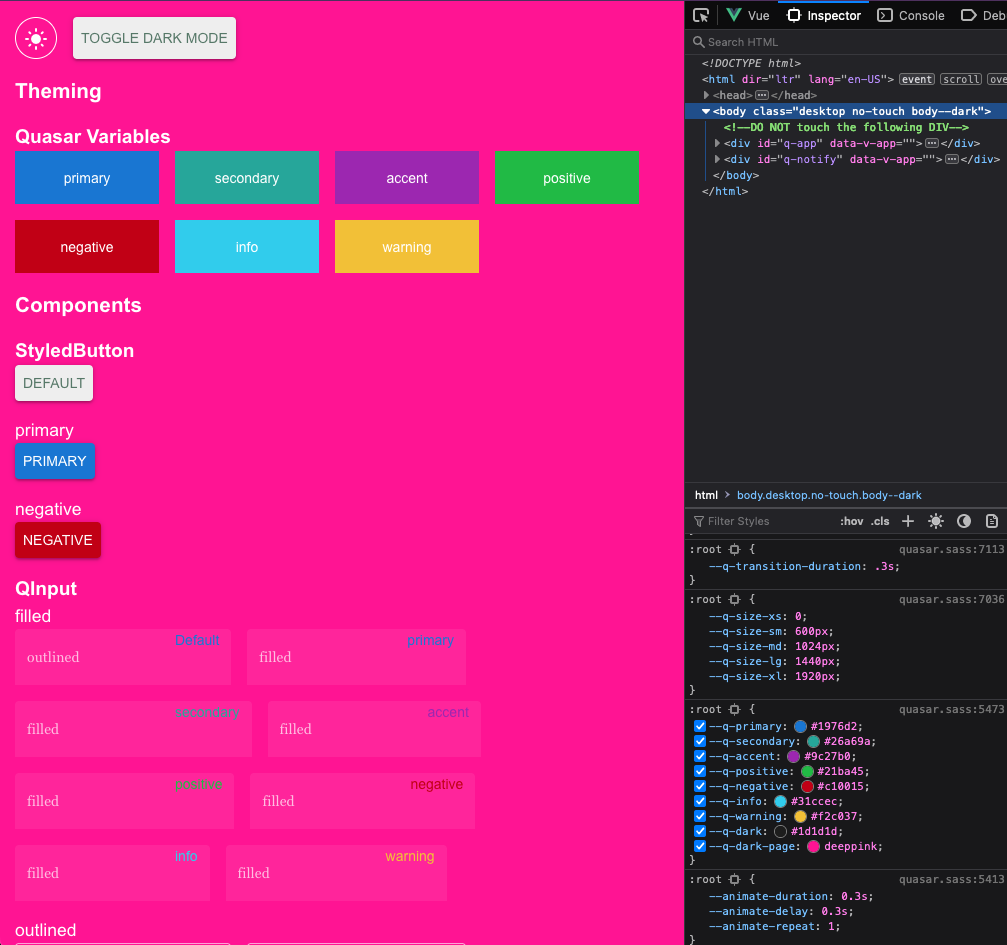Disable the --q-primary CSS variable checkbox
The width and height of the screenshot is (1007, 945).
700,726
